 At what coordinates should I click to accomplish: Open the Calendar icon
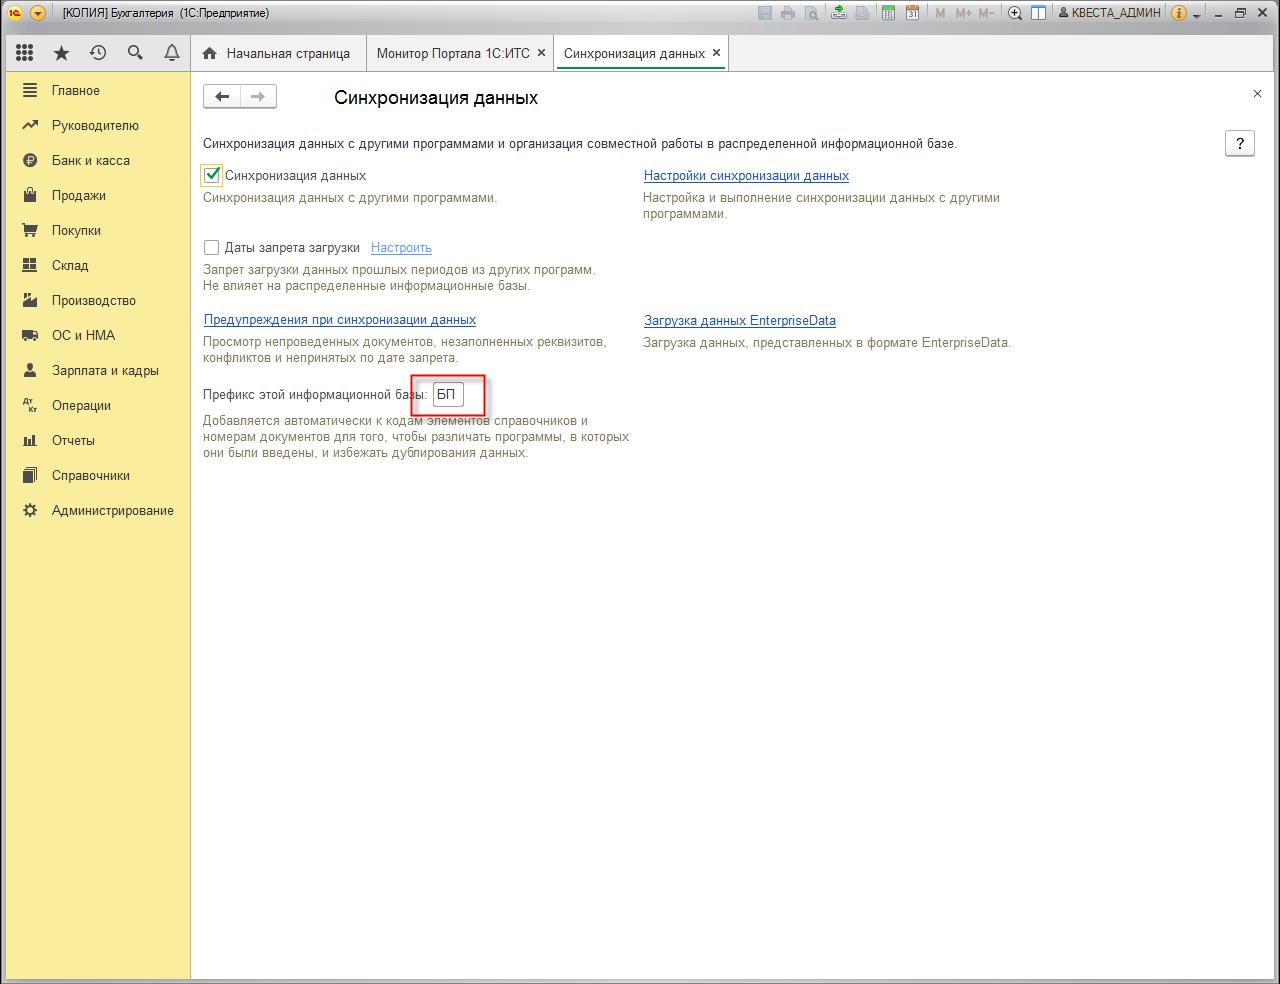(912, 13)
